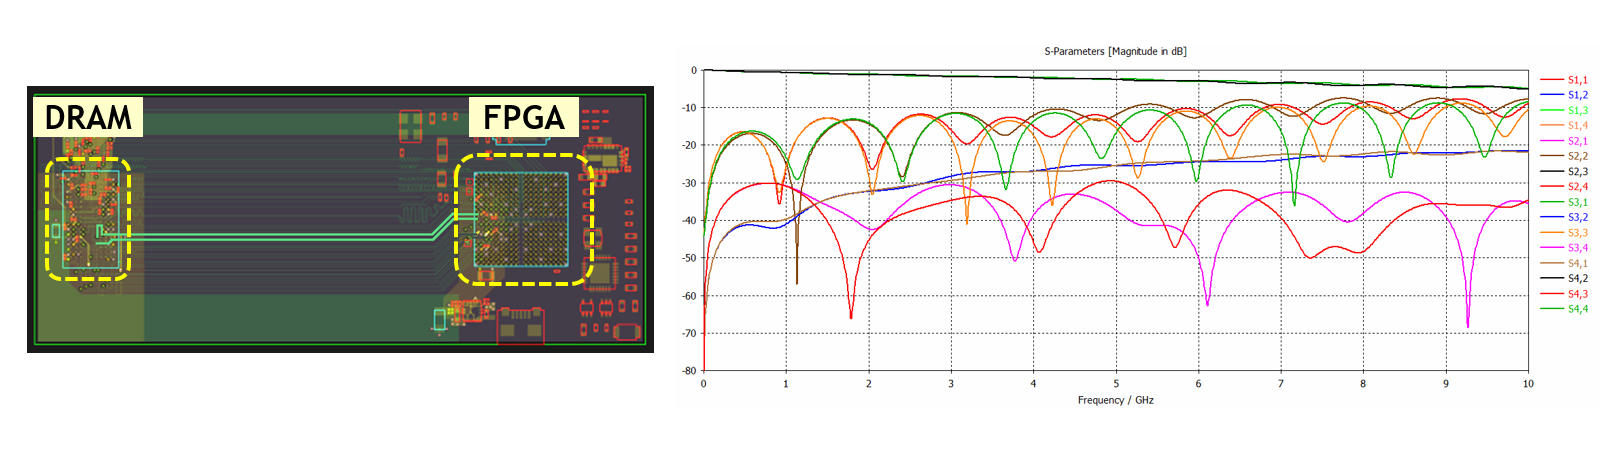This screenshot has height=454, width=1611.
Task: Select the S4,3 legend entry
Action: pos(1564,294)
